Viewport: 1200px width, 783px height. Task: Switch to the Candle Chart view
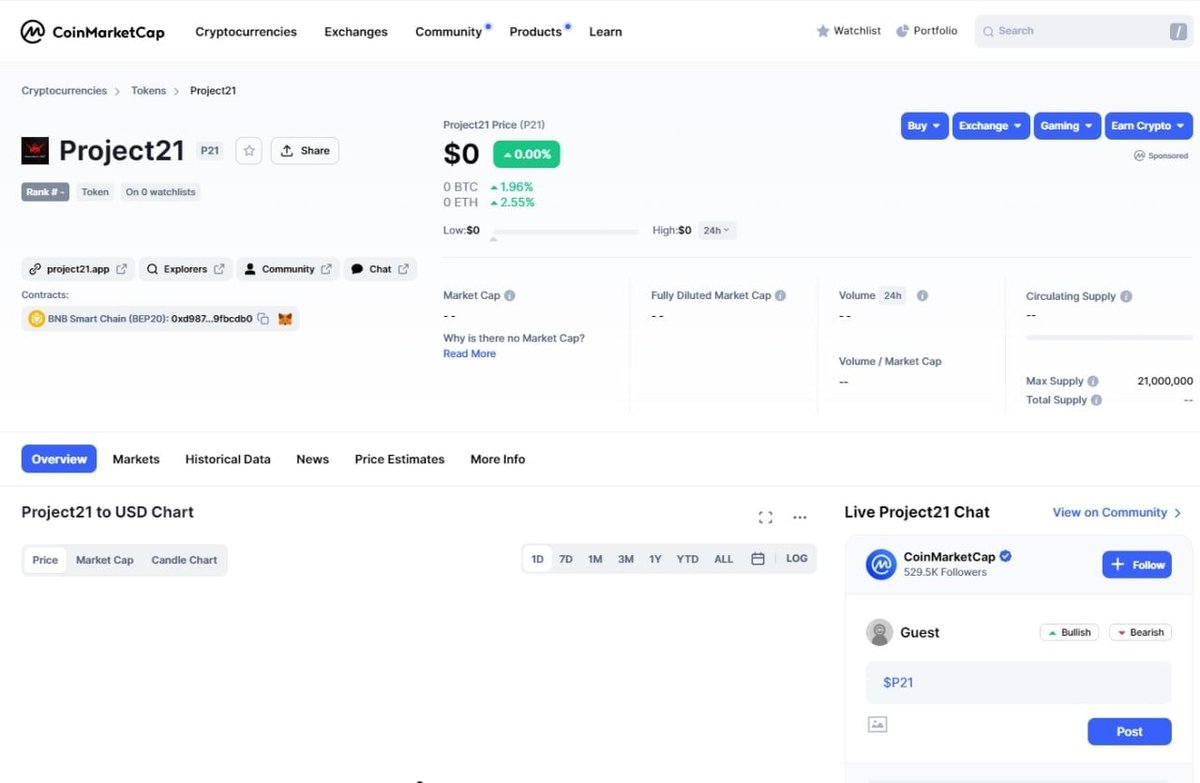coord(184,560)
